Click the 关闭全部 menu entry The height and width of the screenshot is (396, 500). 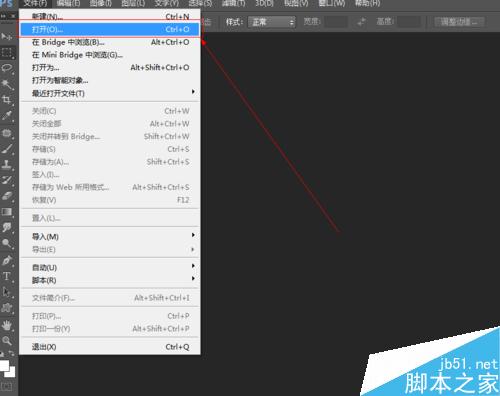click(110, 124)
